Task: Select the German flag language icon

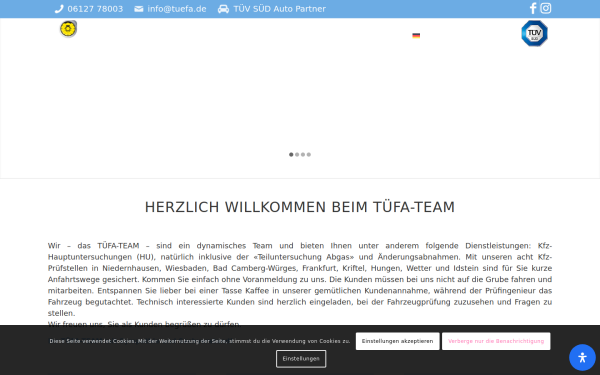Action: click(416, 36)
